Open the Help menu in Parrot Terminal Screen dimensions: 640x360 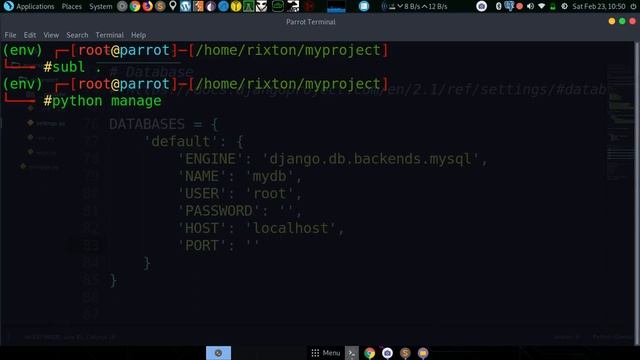138,35
